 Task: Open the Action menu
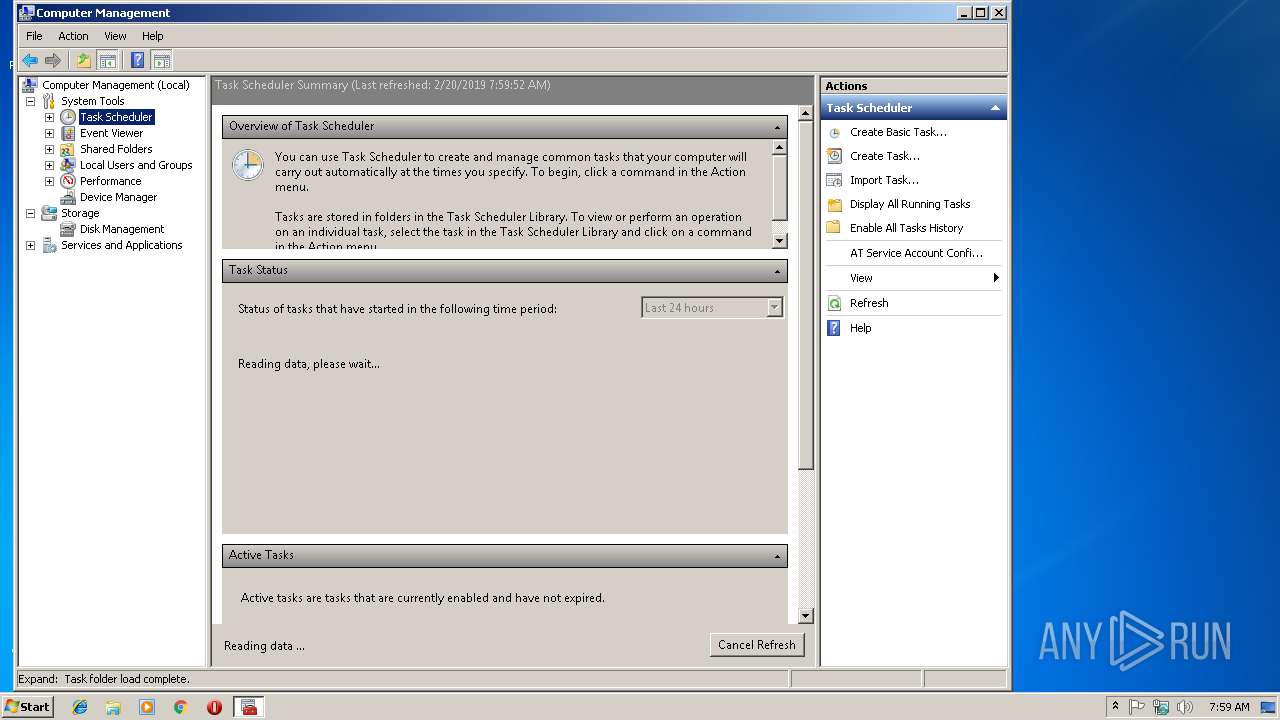tap(73, 36)
